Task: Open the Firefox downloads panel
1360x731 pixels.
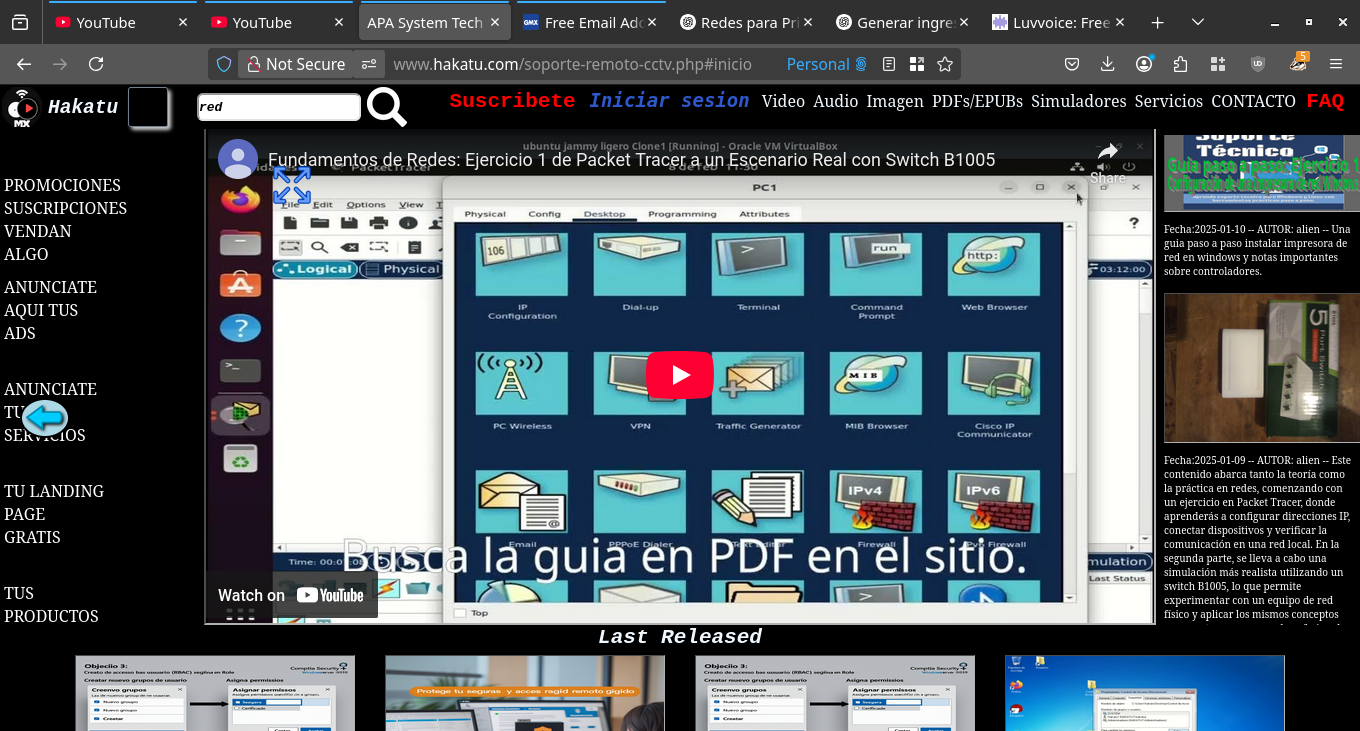Action: tap(1107, 64)
